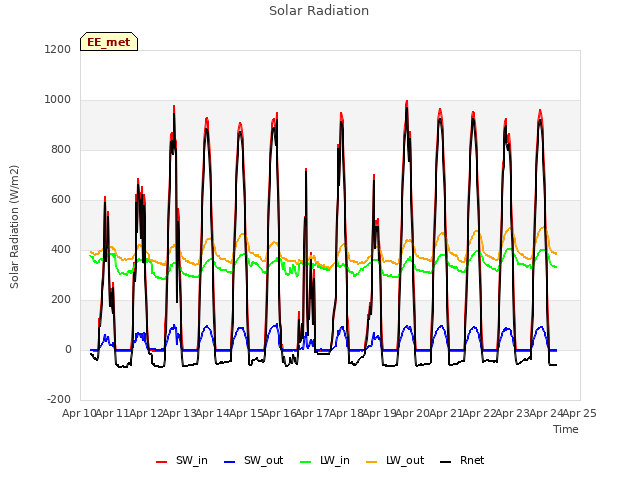Click the SW_in legend entry
Screen dimensions: 640x480
(182, 460)
